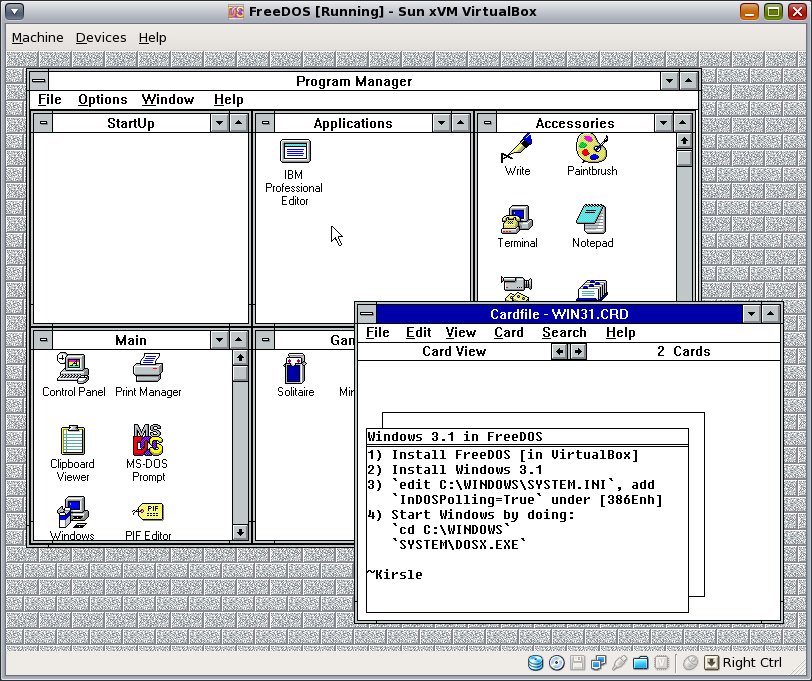Click the VirtualBox floppy disk status icon
The height and width of the screenshot is (681, 812).
[577, 663]
